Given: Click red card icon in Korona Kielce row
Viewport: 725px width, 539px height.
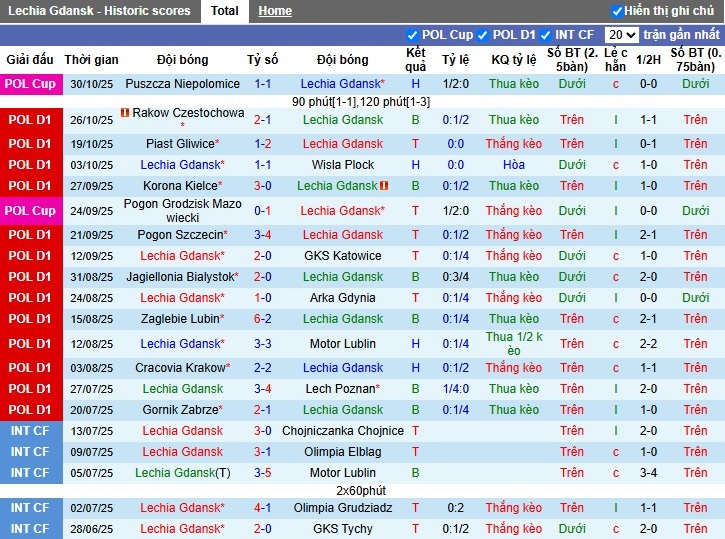Looking at the screenshot, I should tap(384, 186).
